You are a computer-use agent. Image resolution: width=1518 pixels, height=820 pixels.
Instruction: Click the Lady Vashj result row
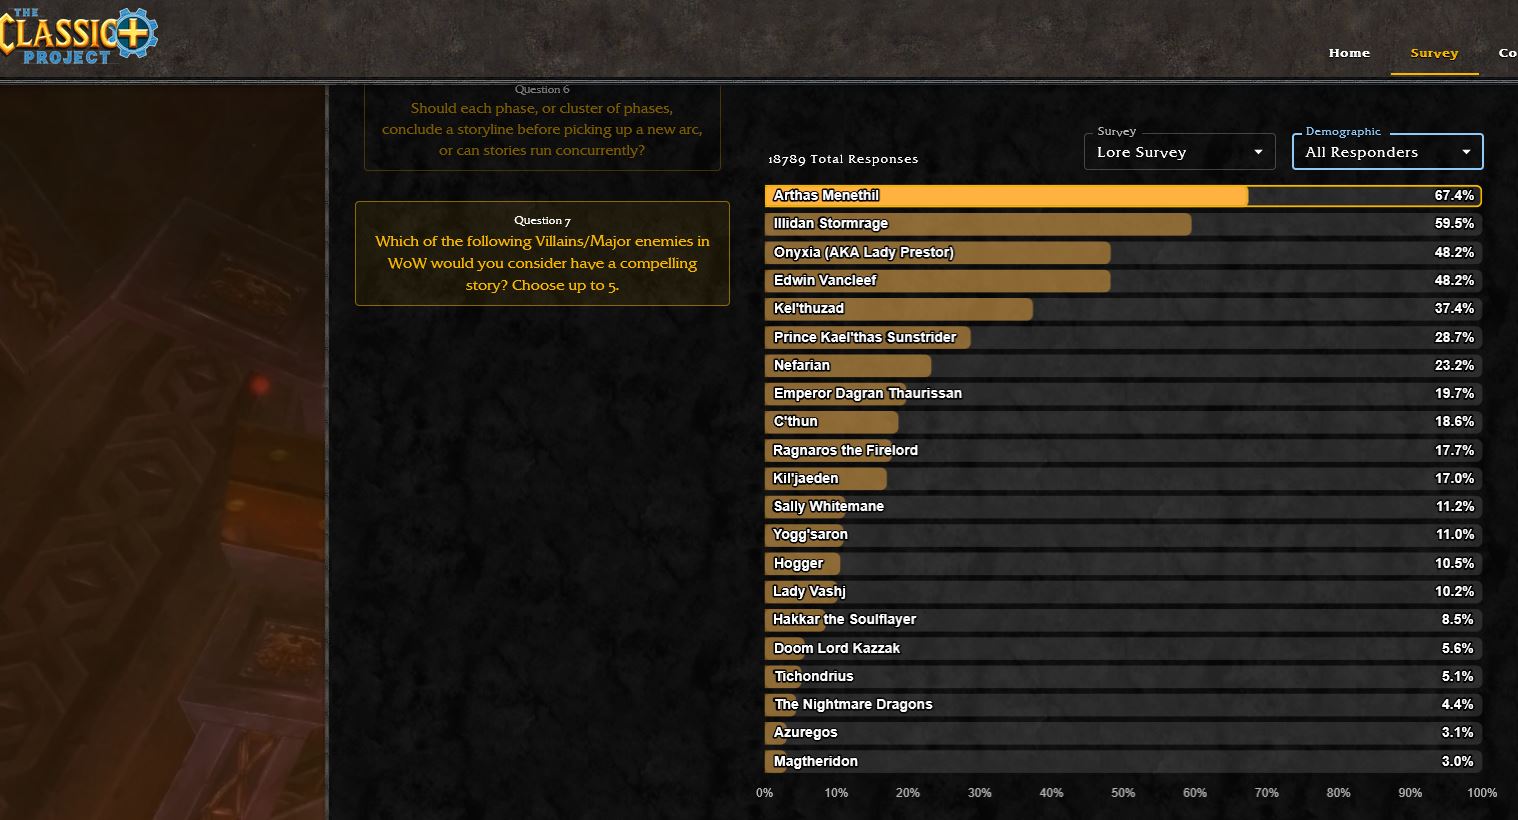1123,591
